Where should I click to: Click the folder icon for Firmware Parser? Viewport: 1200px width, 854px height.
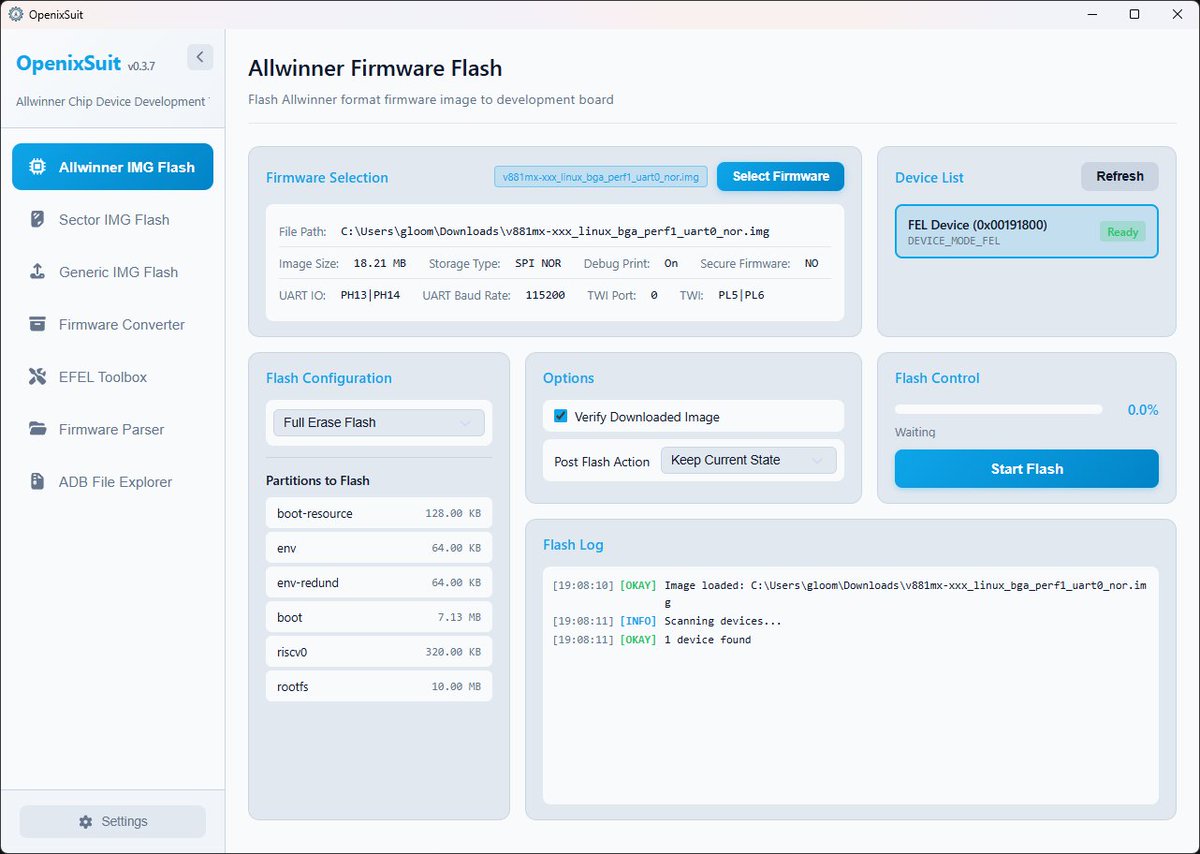37,429
